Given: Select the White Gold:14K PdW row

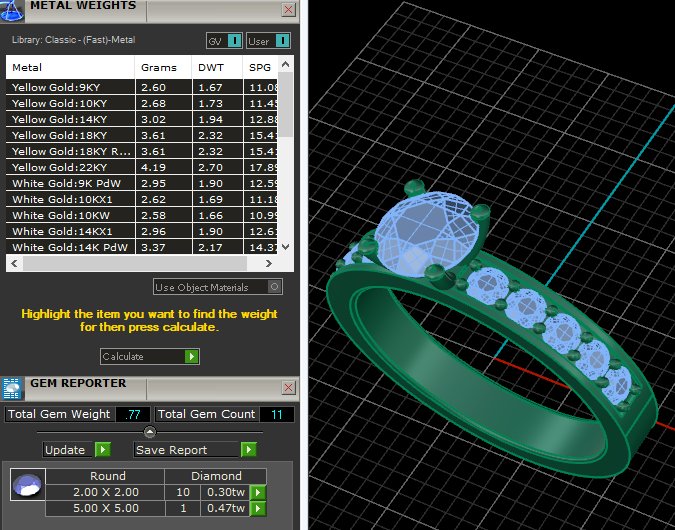Looking at the screenshot, I should click(142, 247).
